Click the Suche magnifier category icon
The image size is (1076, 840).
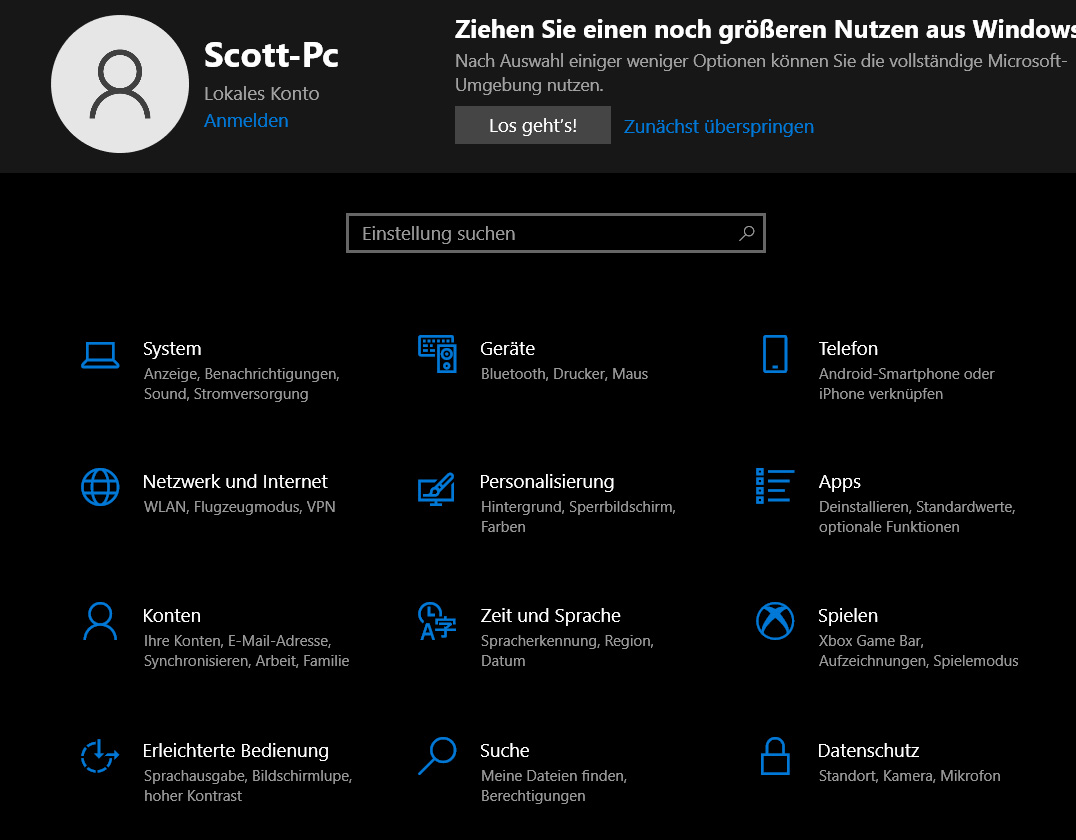pos(437,756)
